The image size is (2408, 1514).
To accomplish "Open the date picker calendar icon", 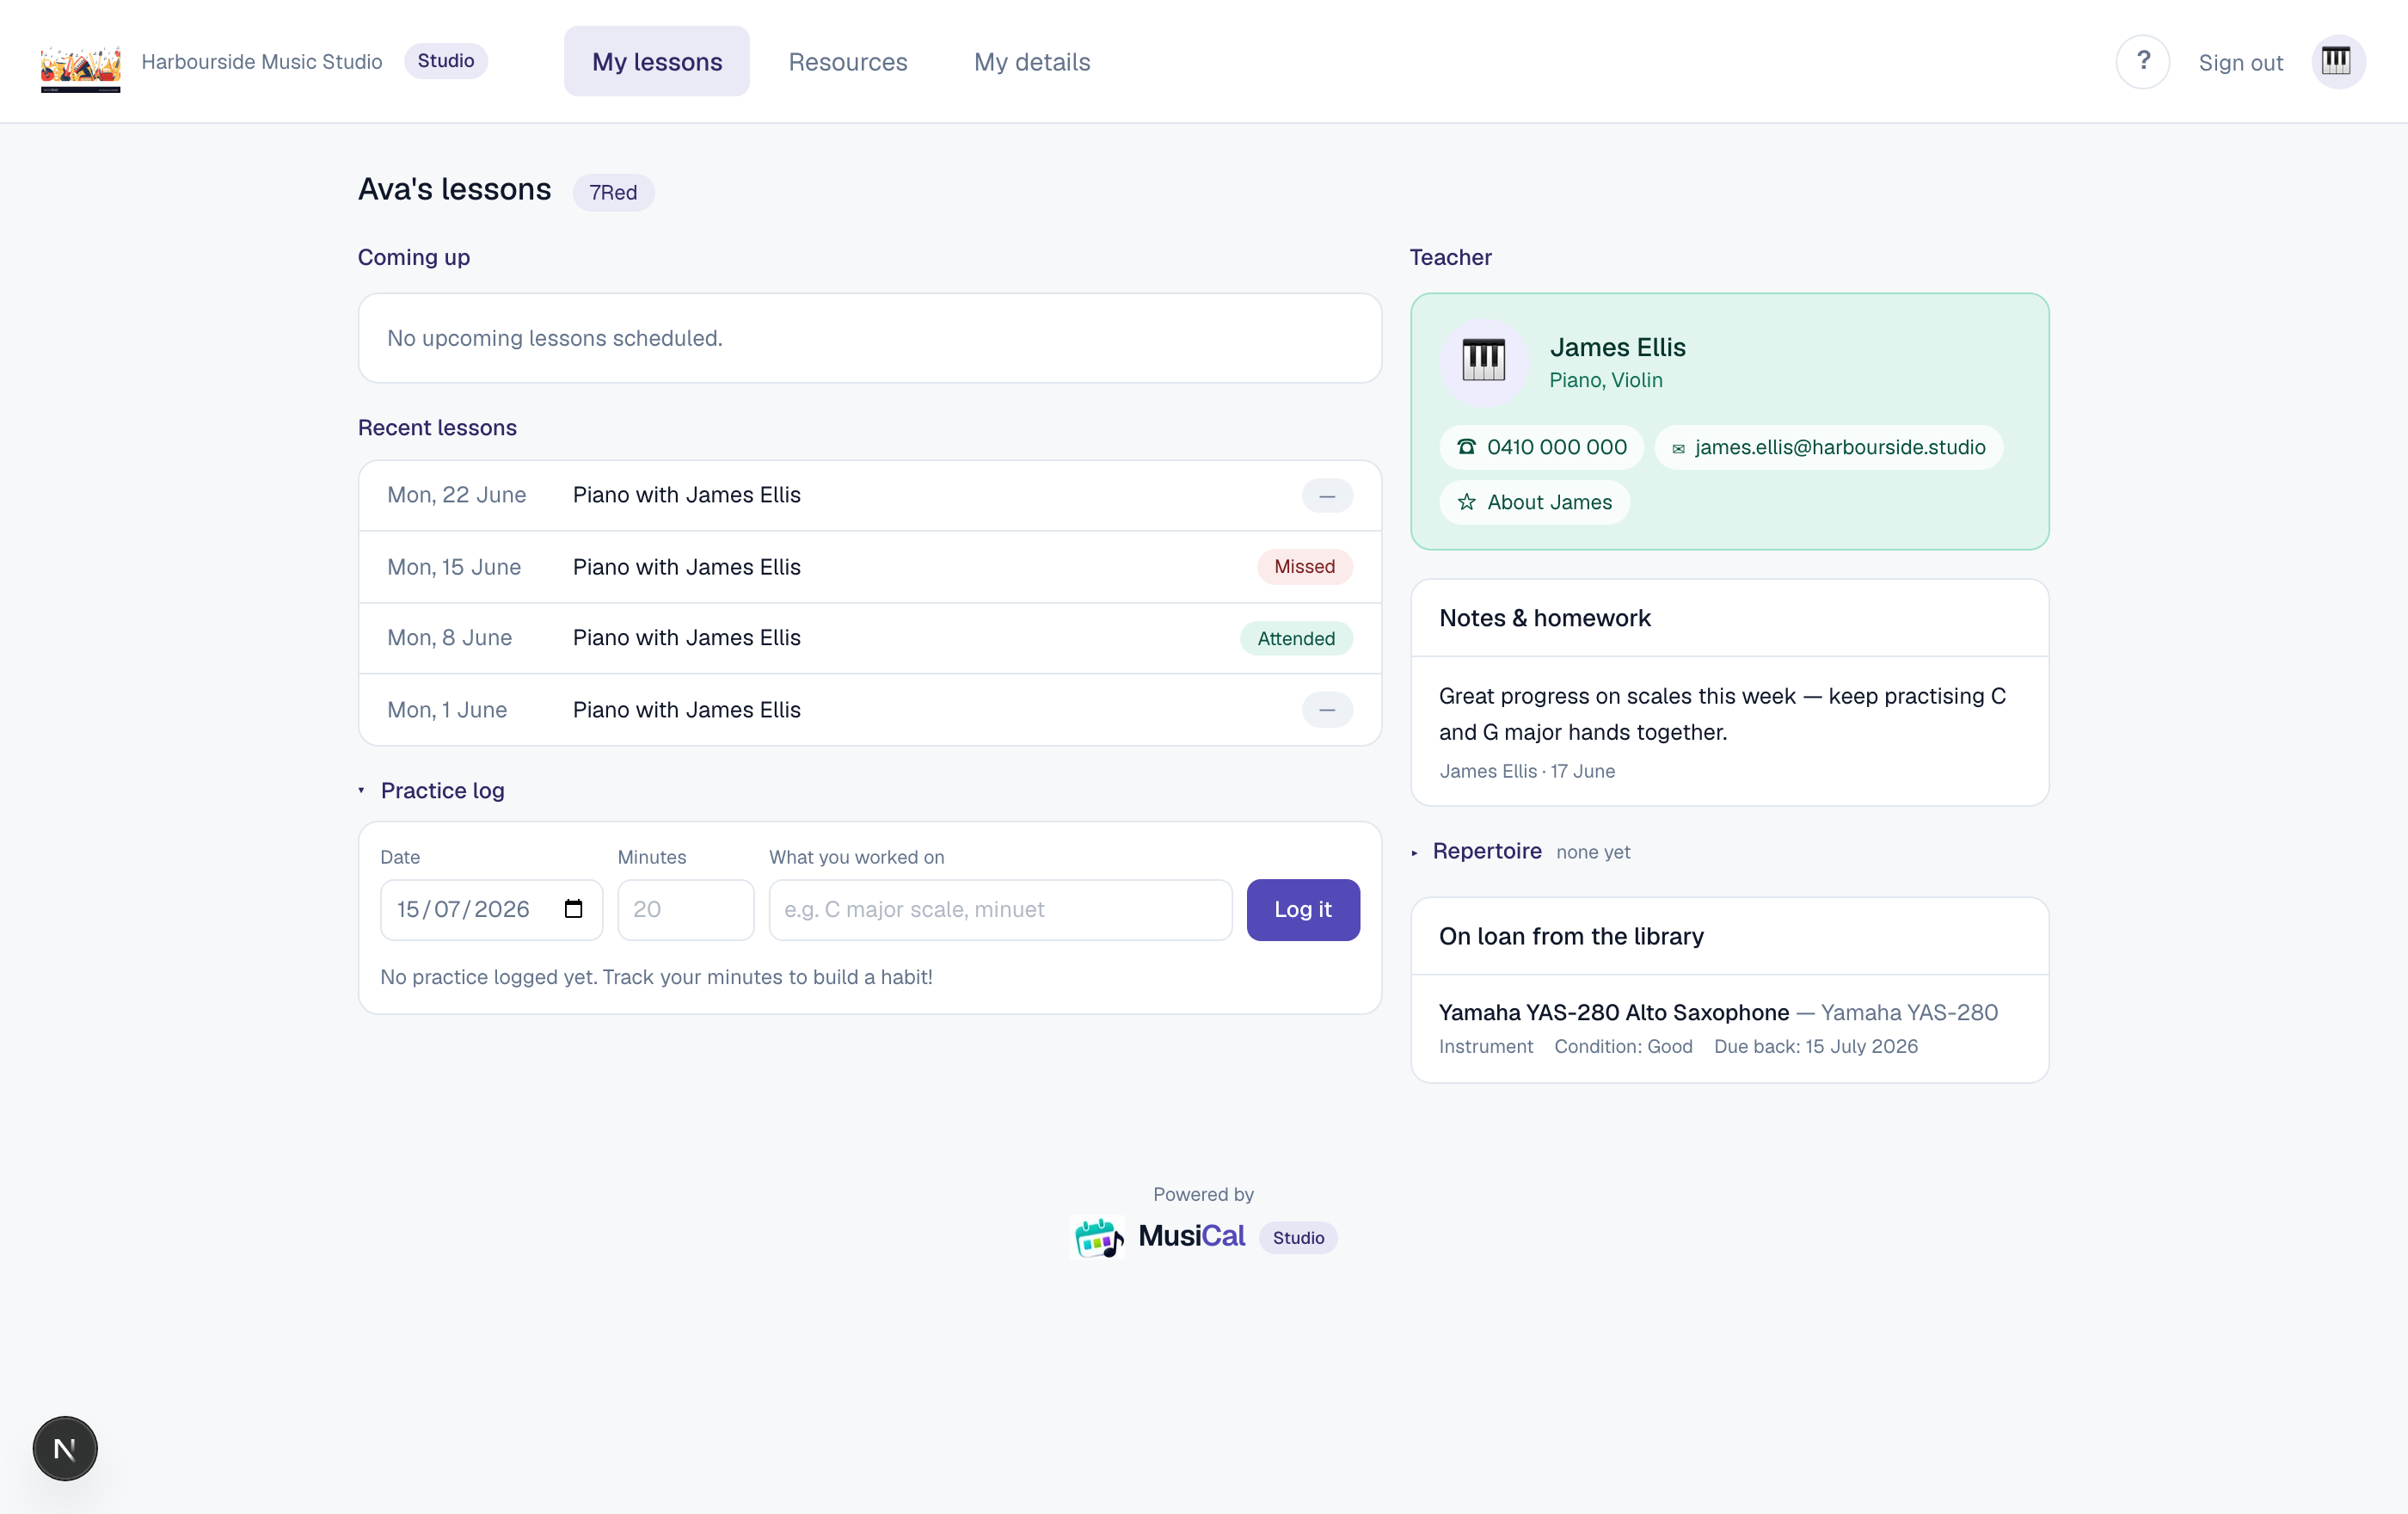I will click(x=573, y=909).
